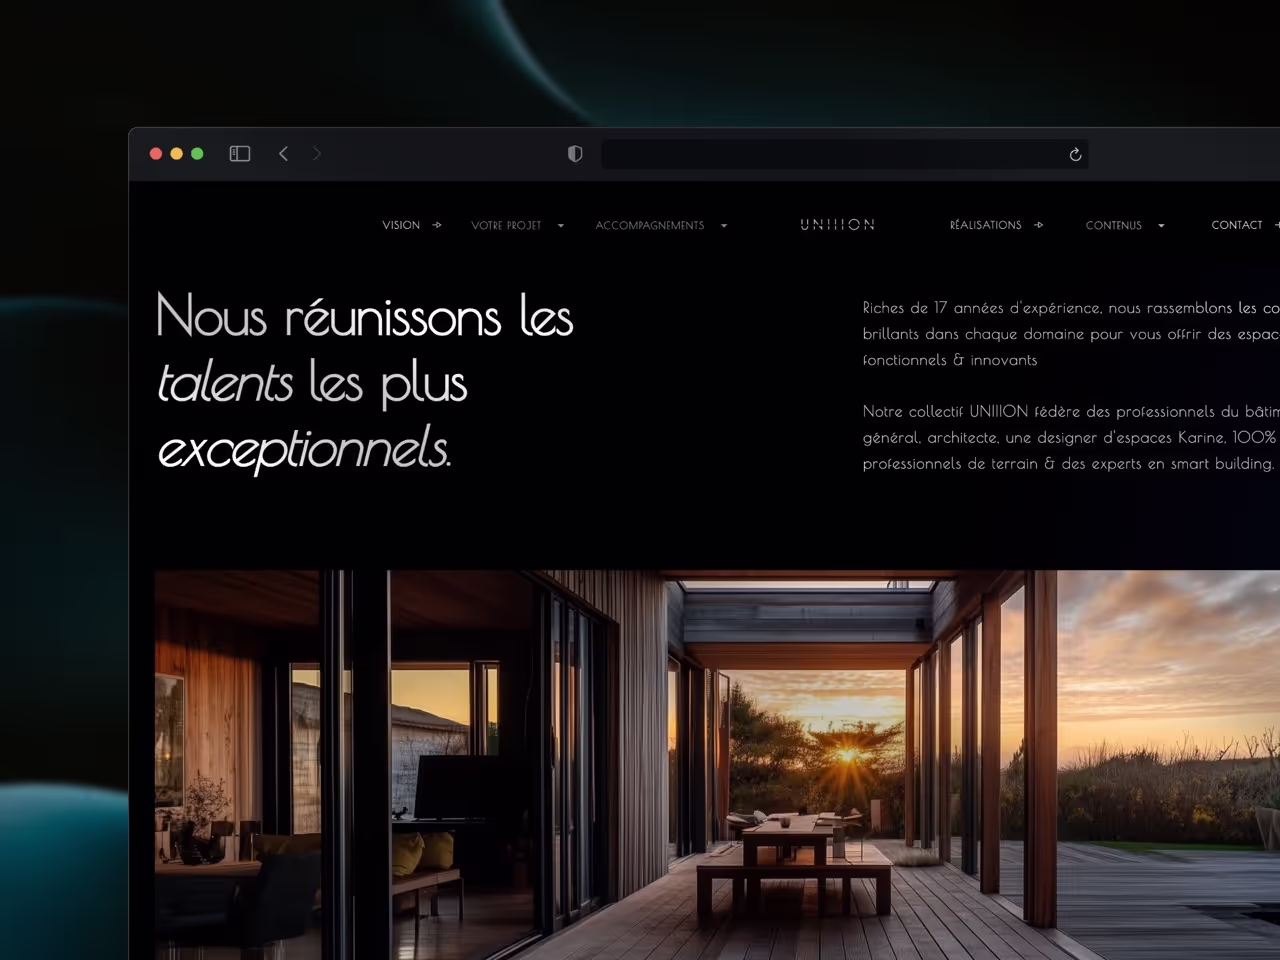
Task: Open the CONTENUS menu
Action: (1114, 225)
